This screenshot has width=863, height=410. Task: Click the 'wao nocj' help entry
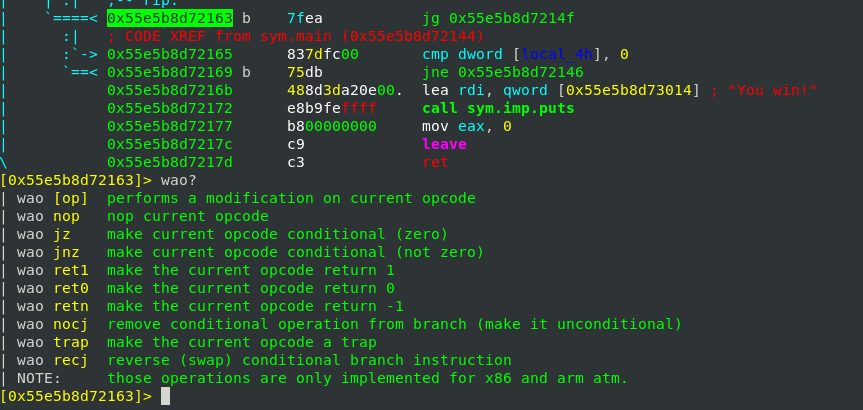[x=50, y=324]
